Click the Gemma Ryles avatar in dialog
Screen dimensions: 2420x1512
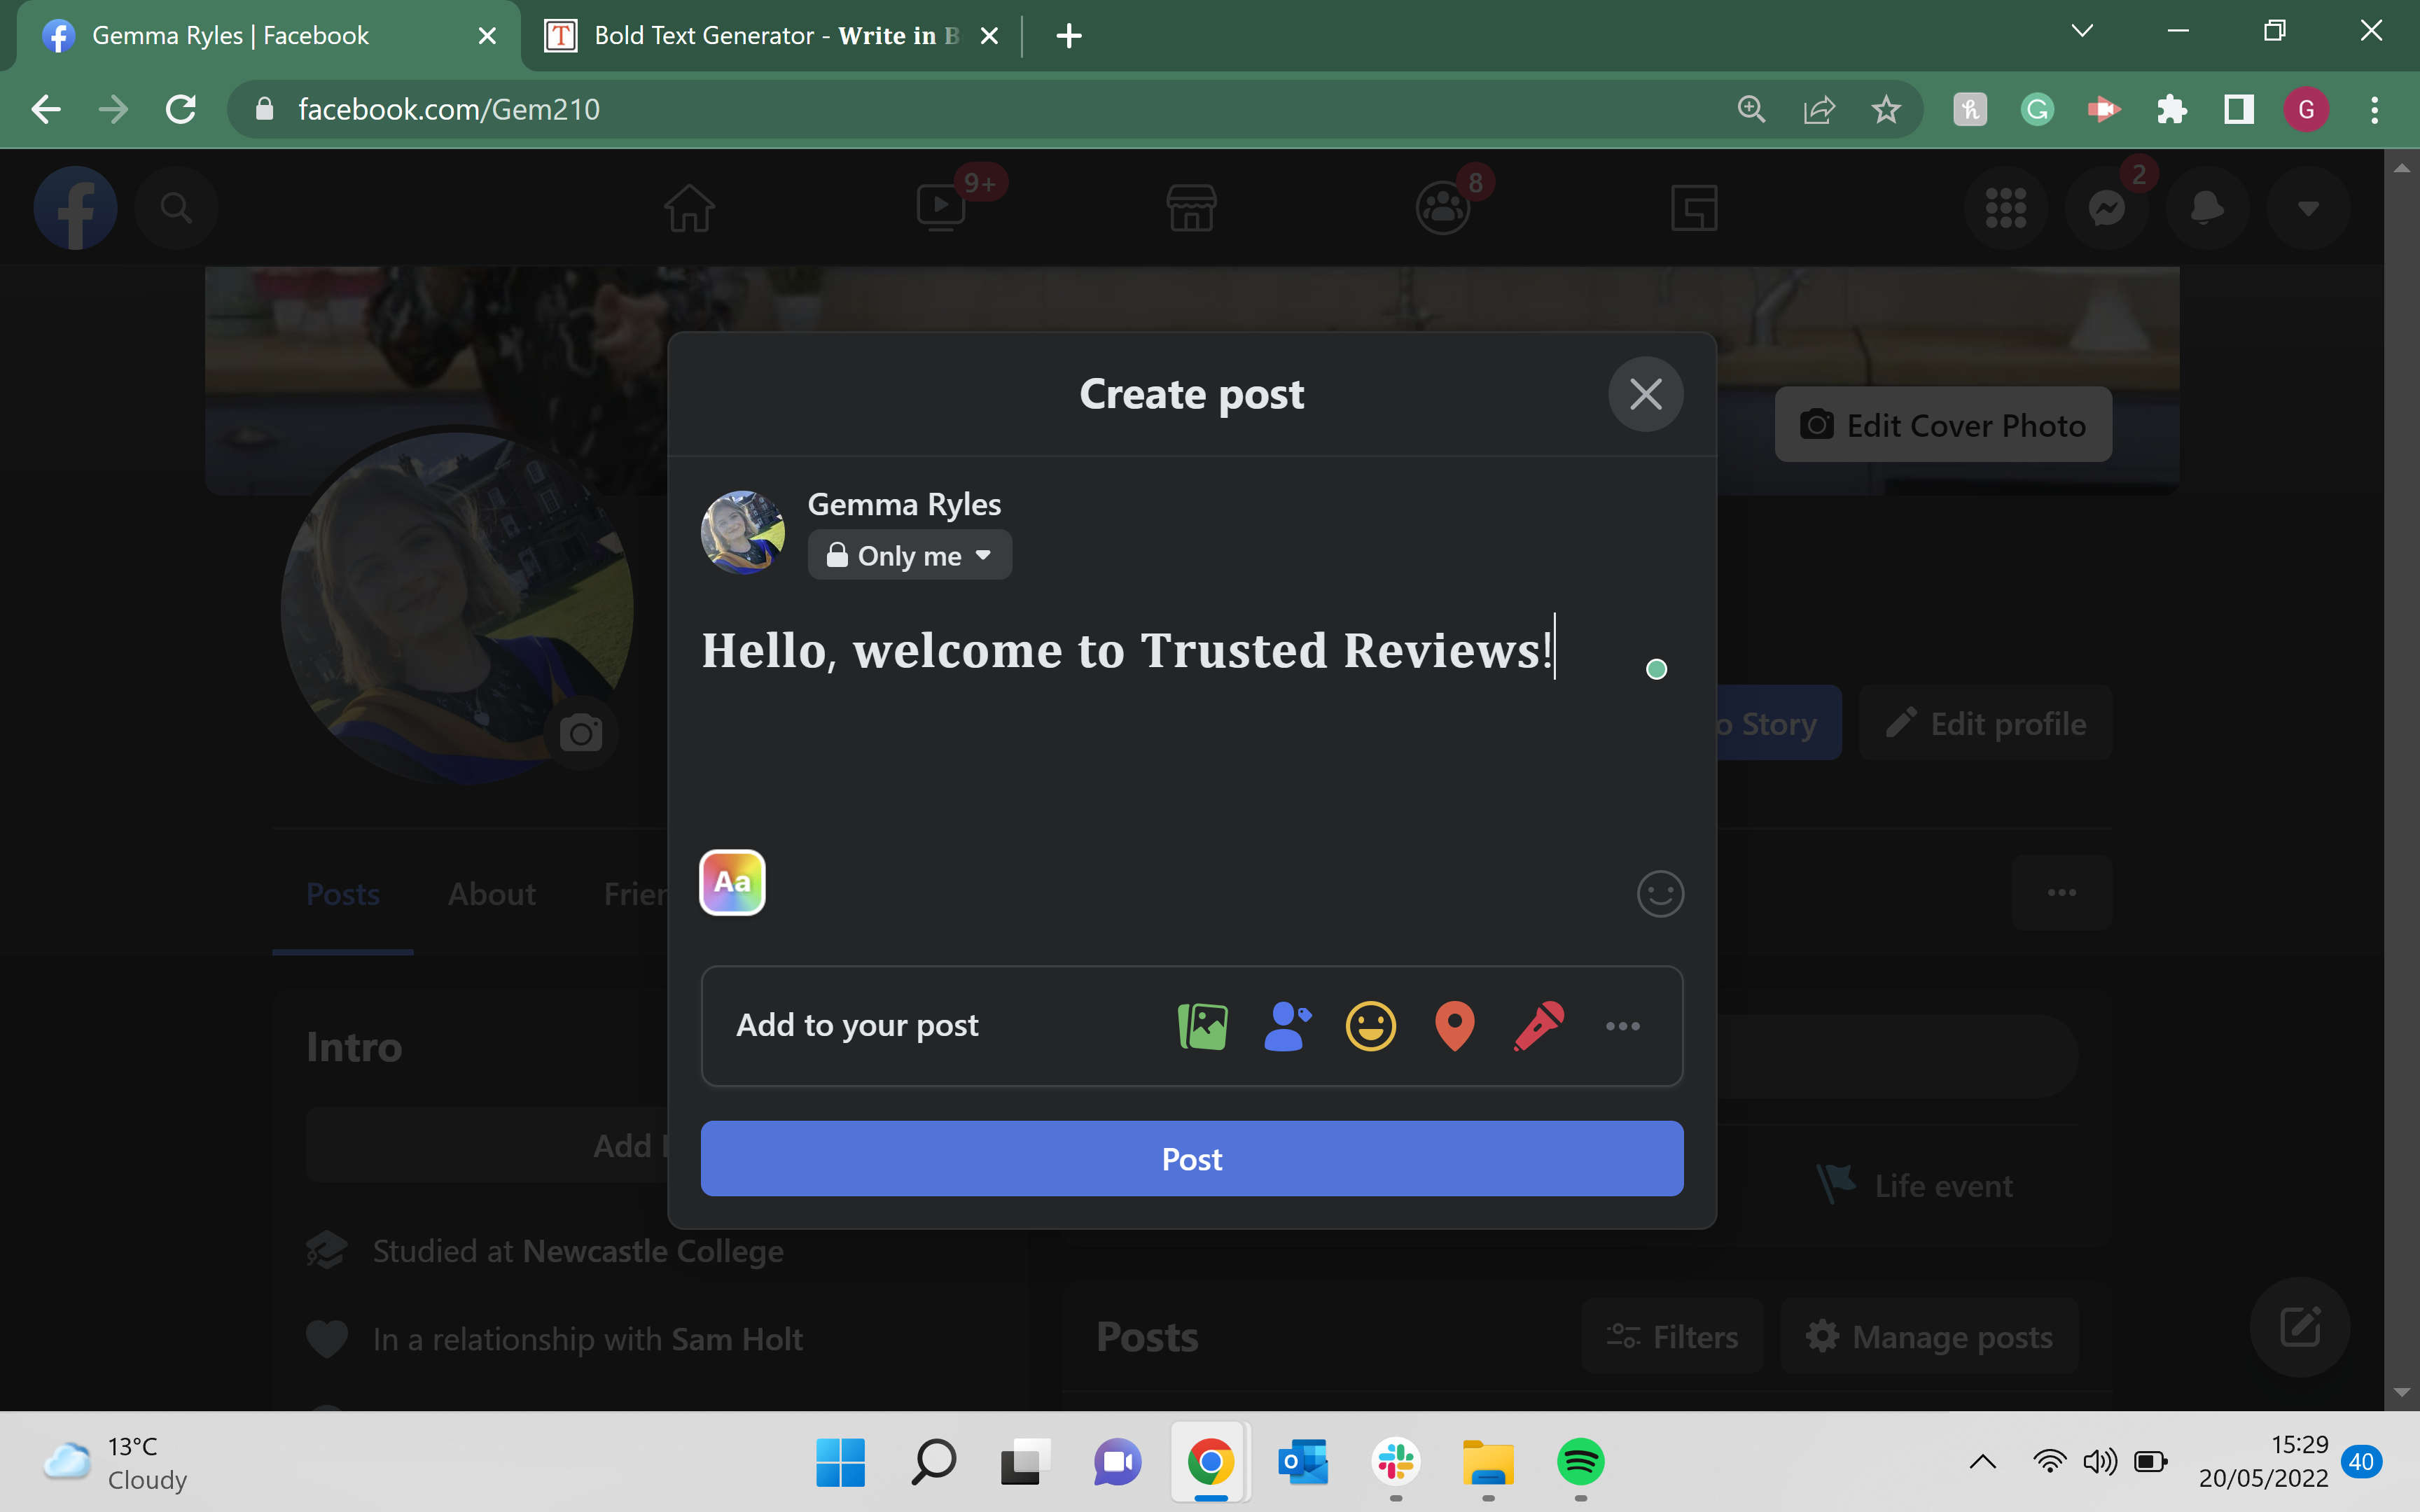tap(743, 532)
